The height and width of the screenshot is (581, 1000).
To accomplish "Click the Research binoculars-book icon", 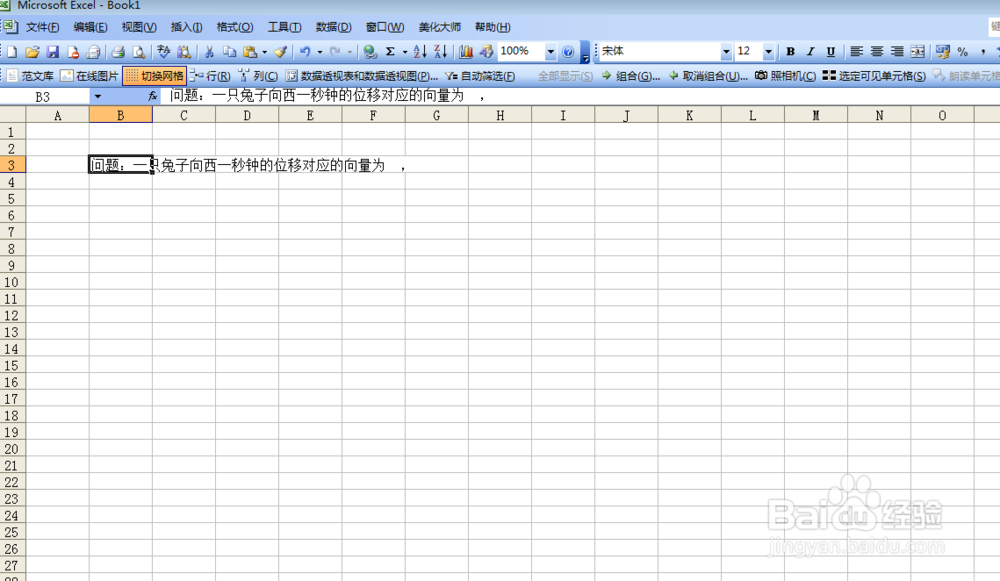I will point(184,52).
